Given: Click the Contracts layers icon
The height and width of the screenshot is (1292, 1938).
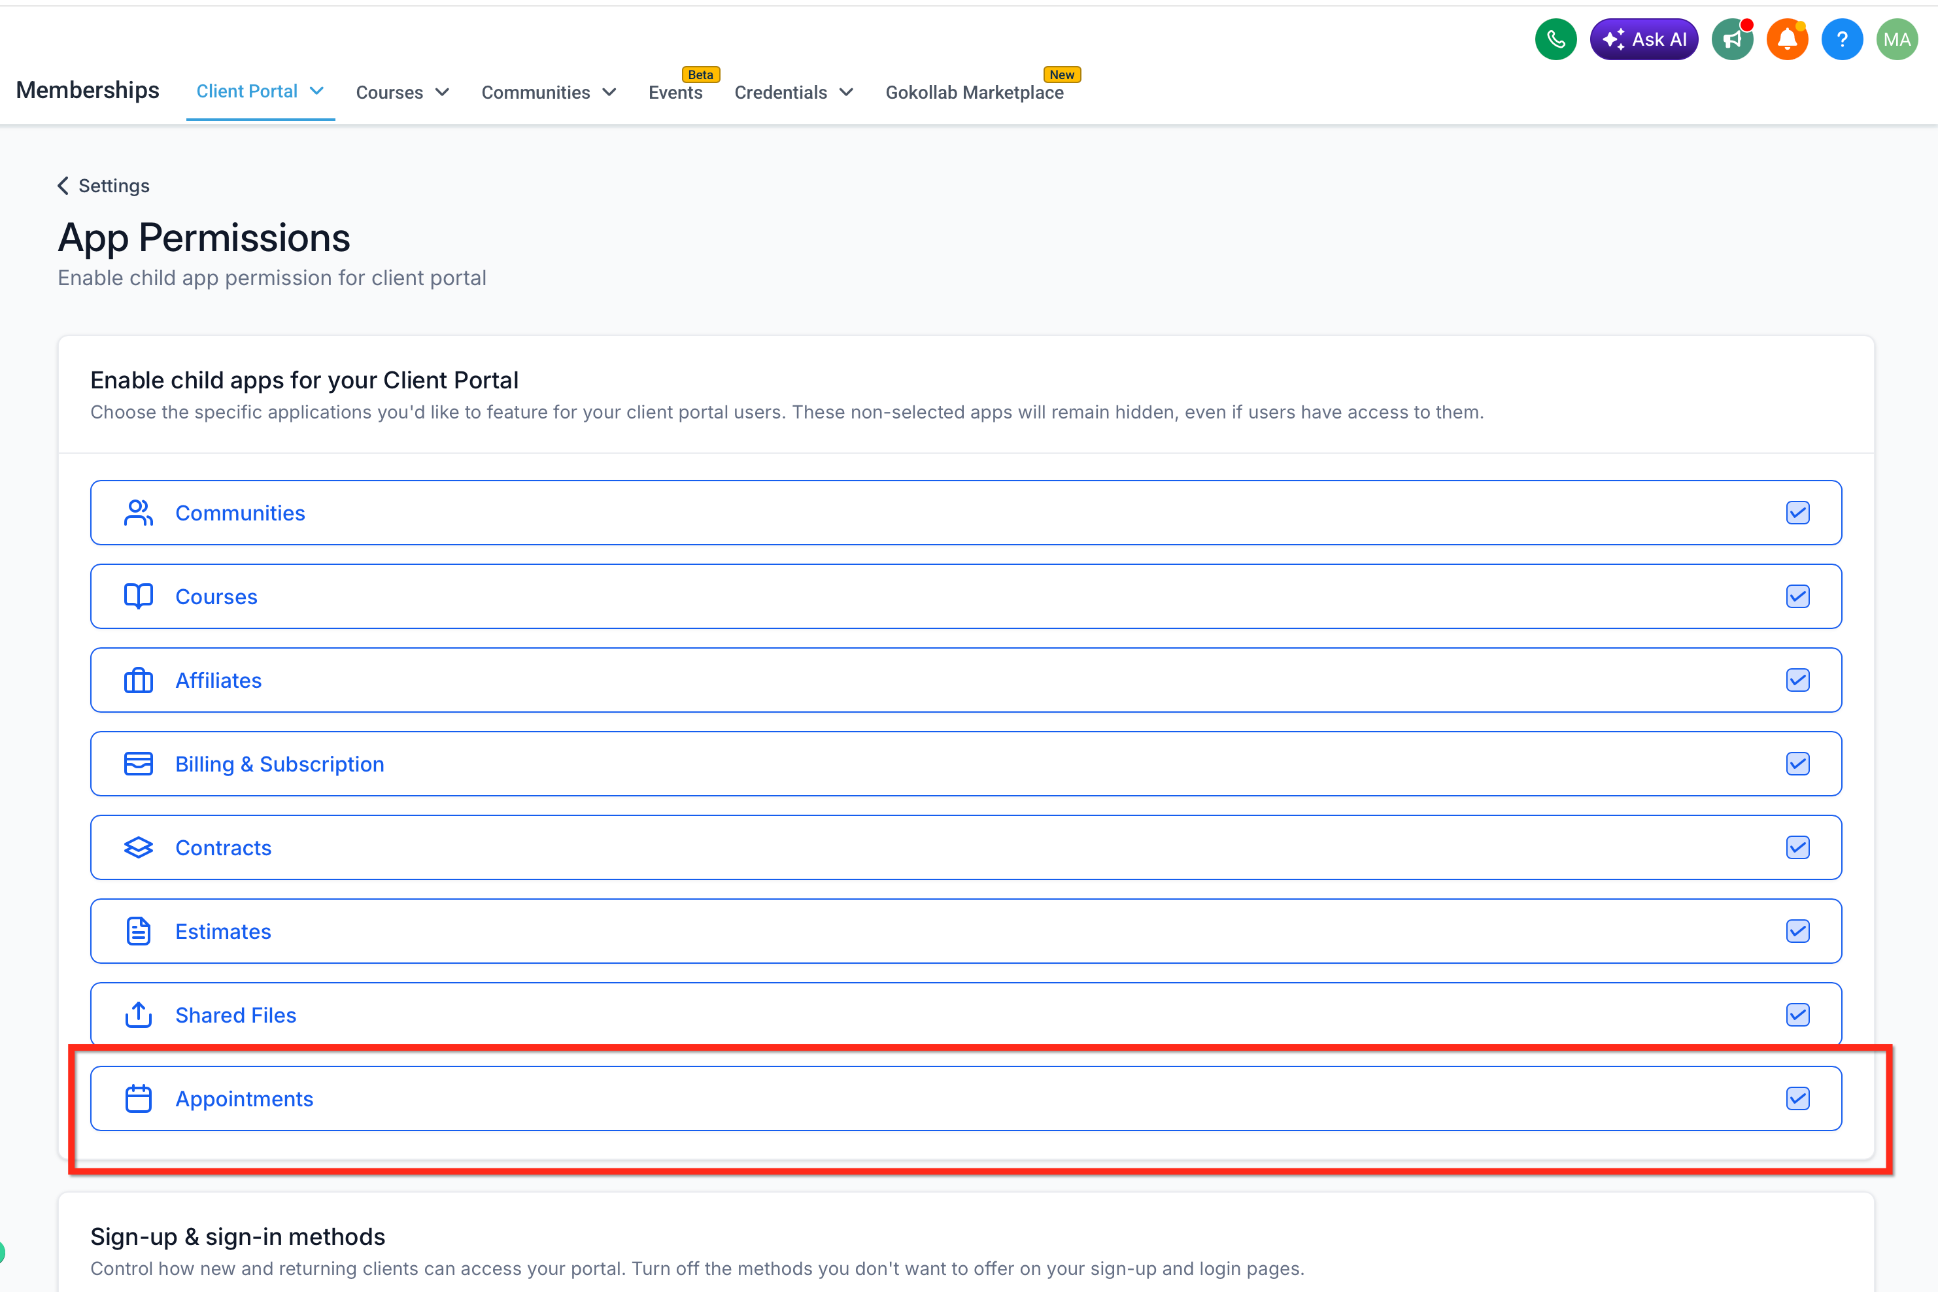Looking at the screenshot, I should point(138,848).
